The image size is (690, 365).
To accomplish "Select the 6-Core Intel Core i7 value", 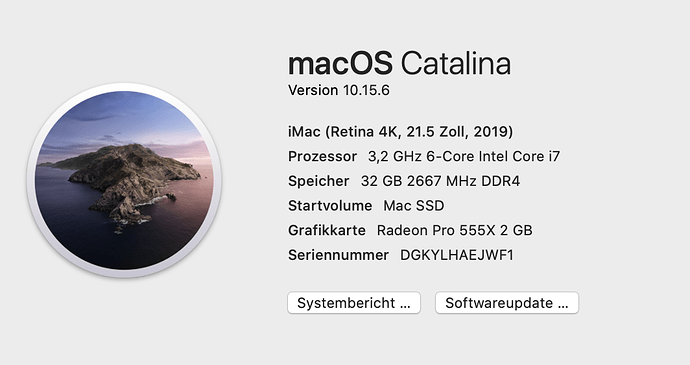I will point(493,156).
